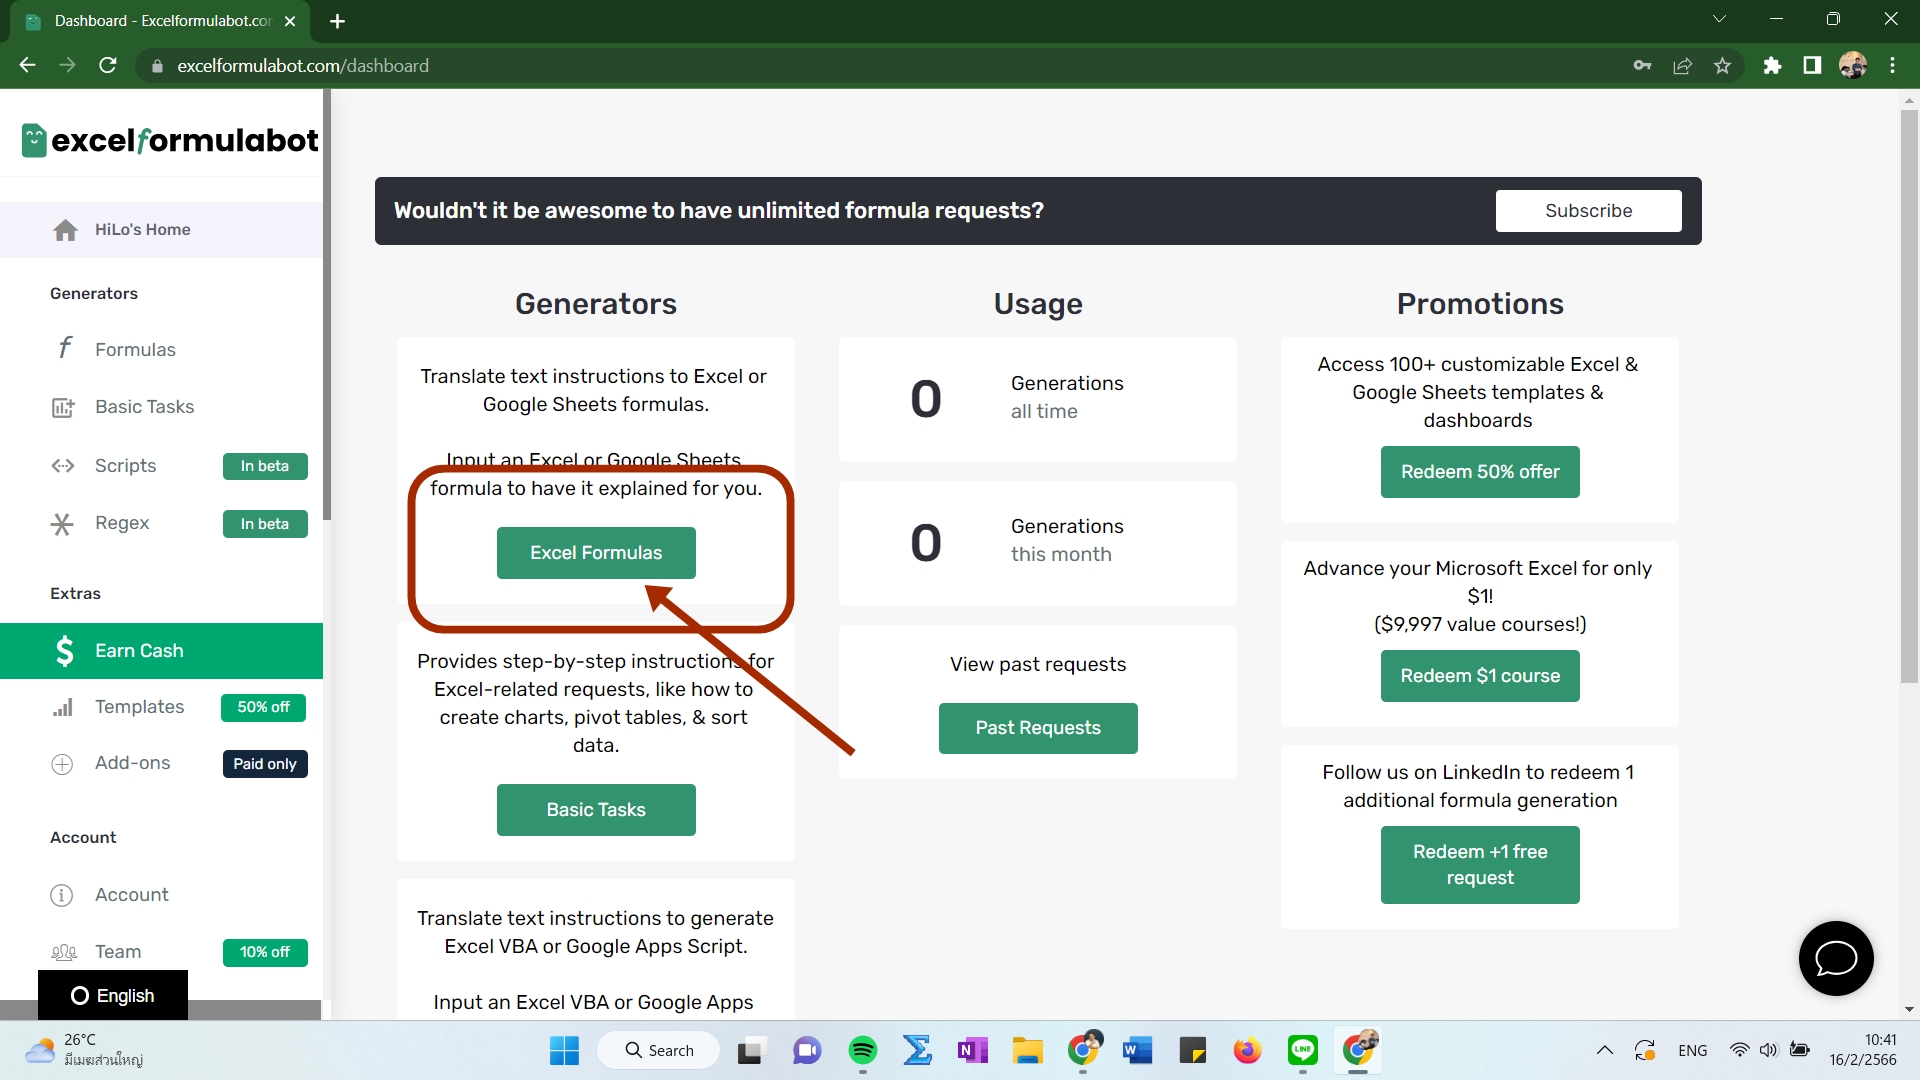Click the excelformulabot logo

pos(170,140)
